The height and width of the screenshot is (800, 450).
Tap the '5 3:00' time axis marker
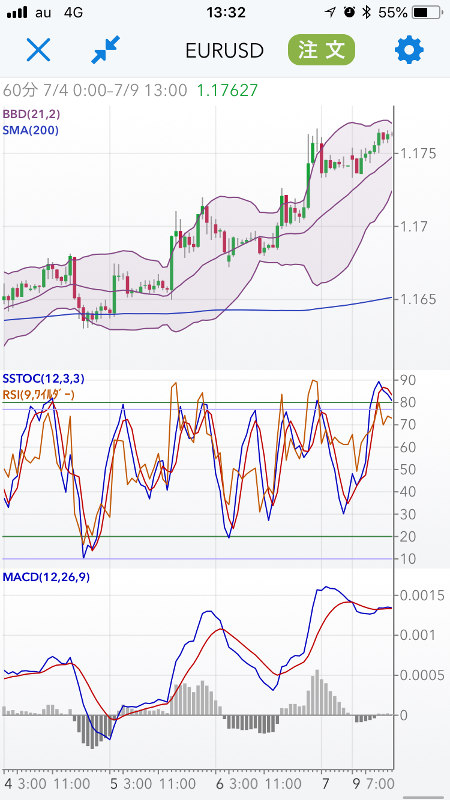point(131,783)
